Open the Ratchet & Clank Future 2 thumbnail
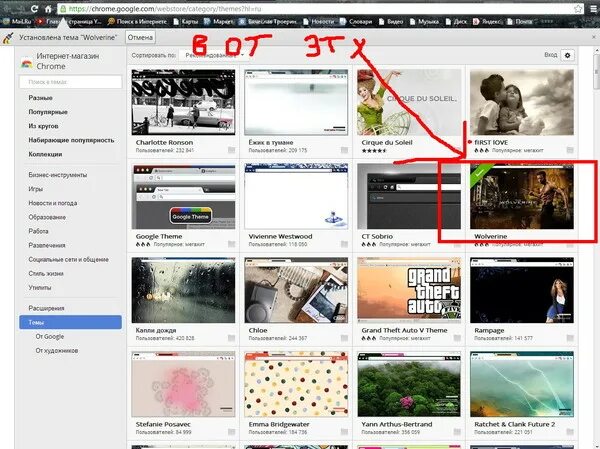 click(522, 384)
